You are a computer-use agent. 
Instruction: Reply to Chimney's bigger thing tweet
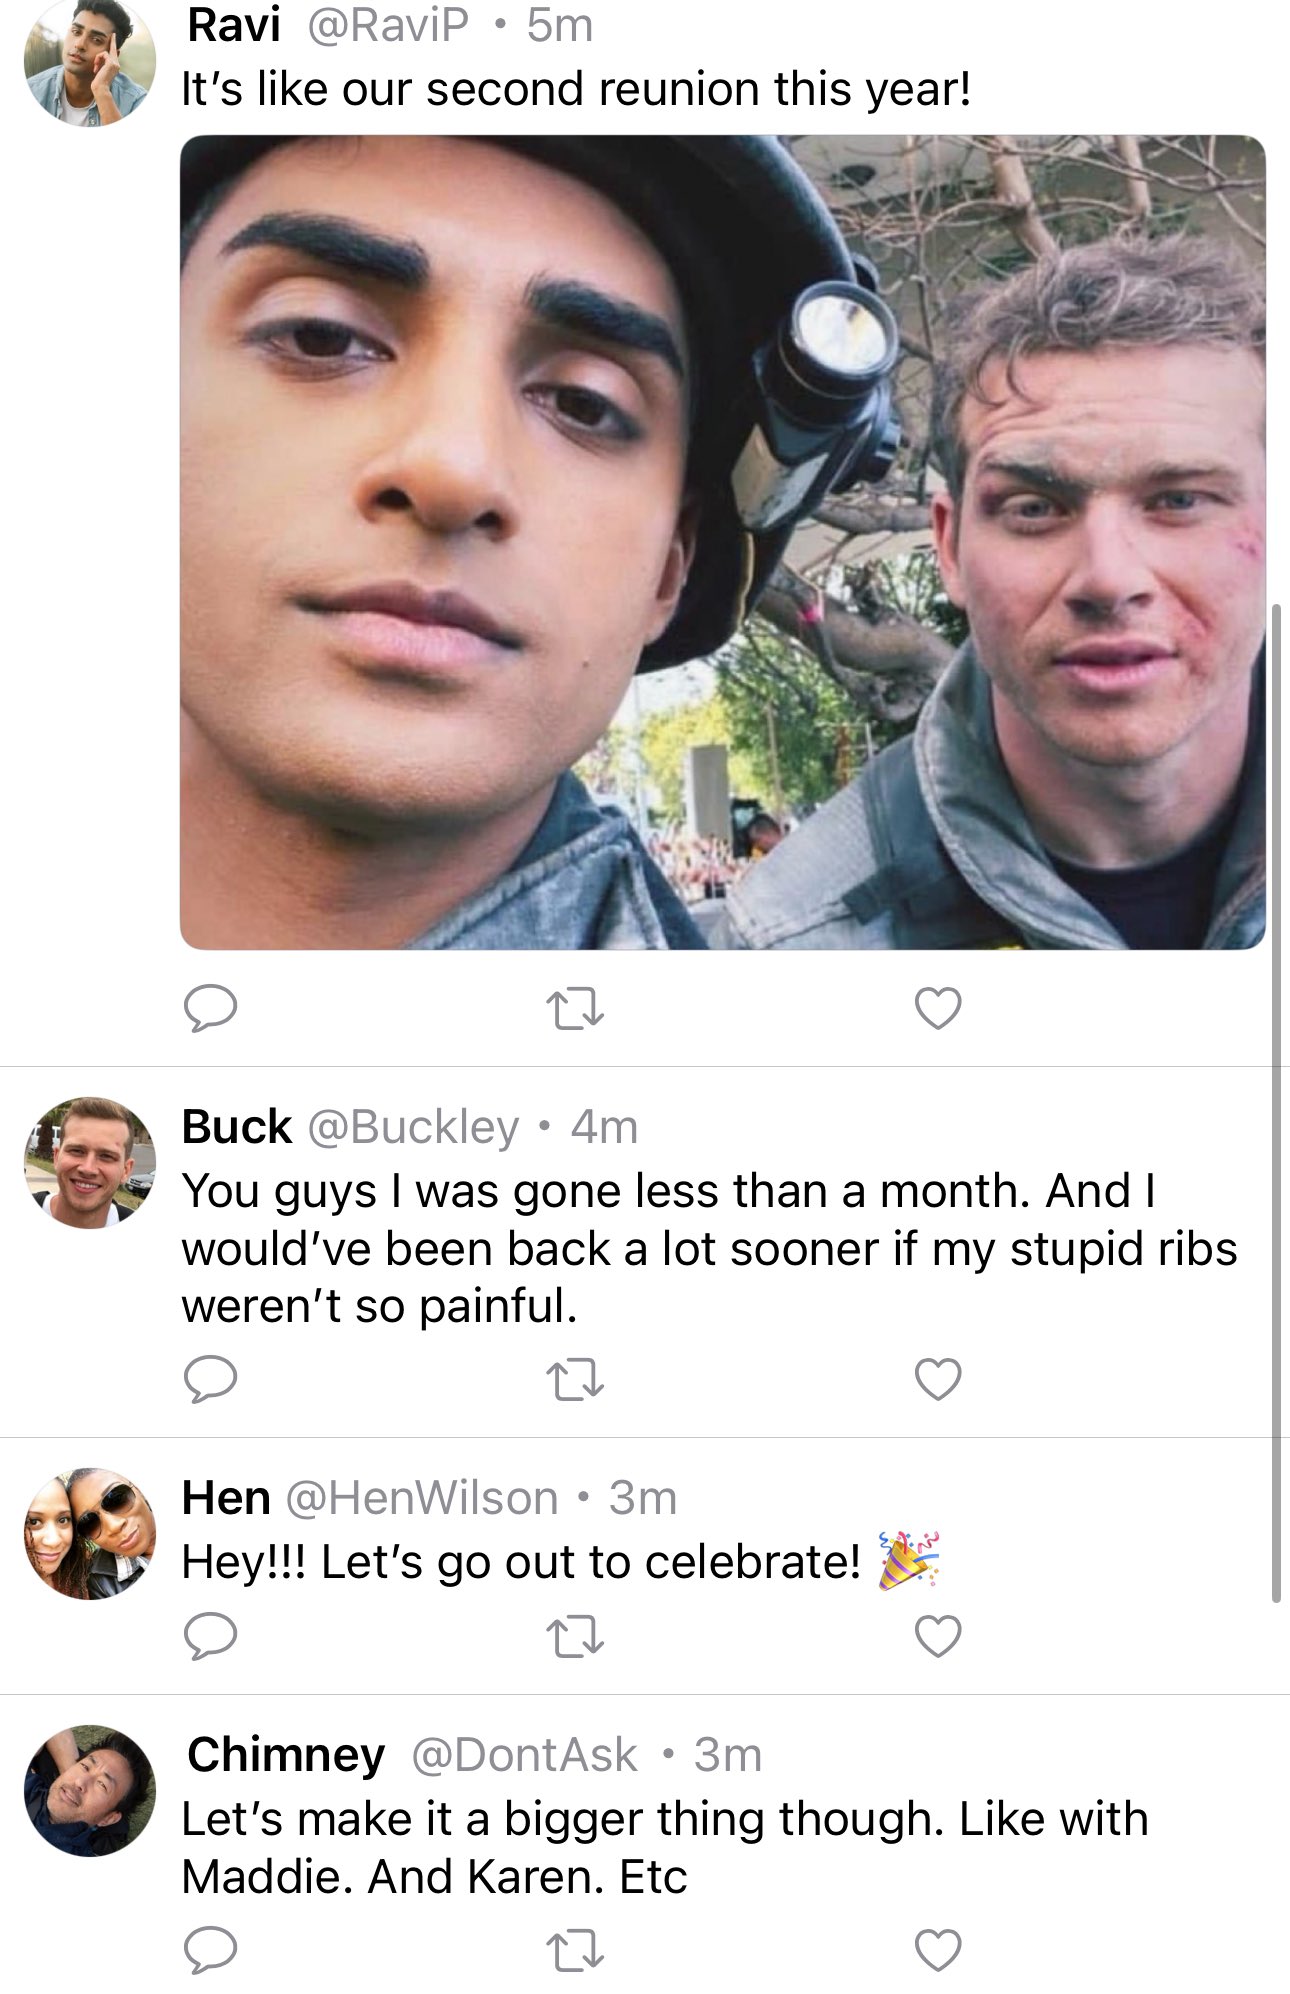(211, 1950)
